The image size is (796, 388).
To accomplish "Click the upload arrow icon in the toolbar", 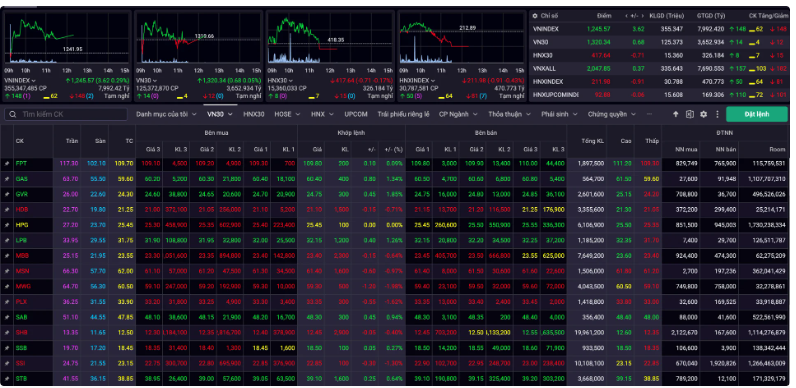I will [x=676, y=114].
